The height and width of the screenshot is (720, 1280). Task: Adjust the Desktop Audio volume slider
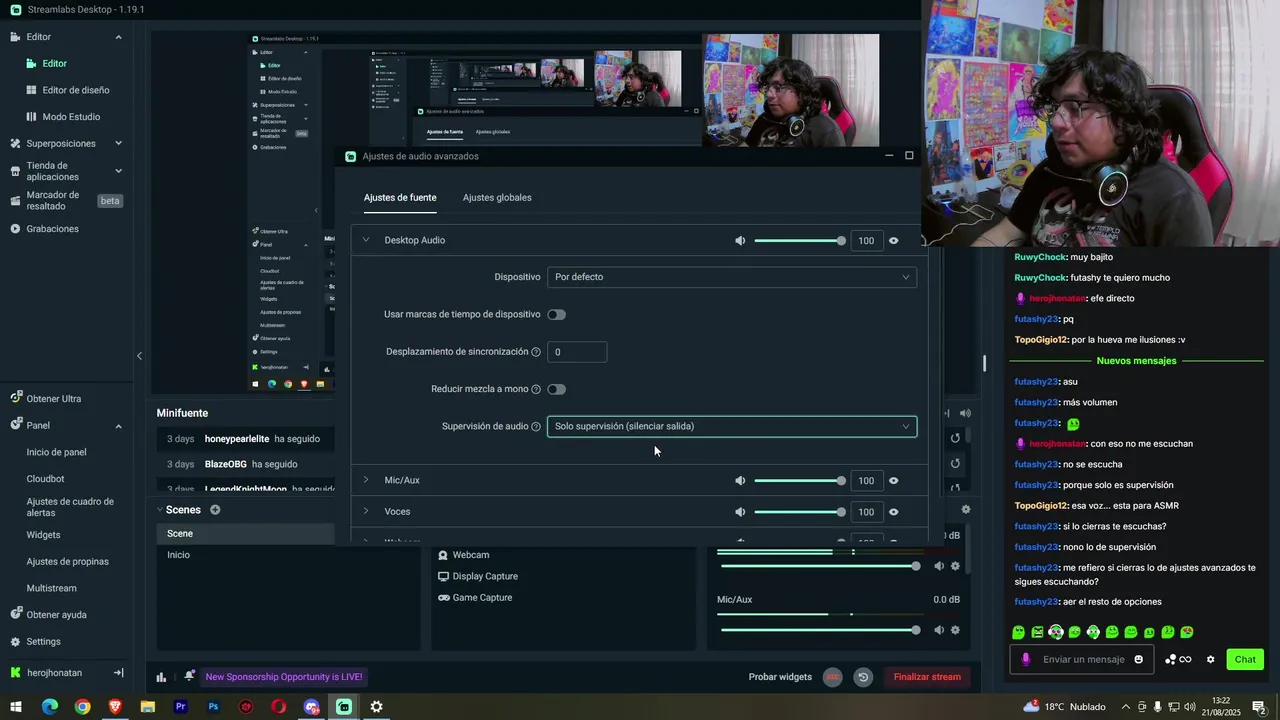(799, 241)
